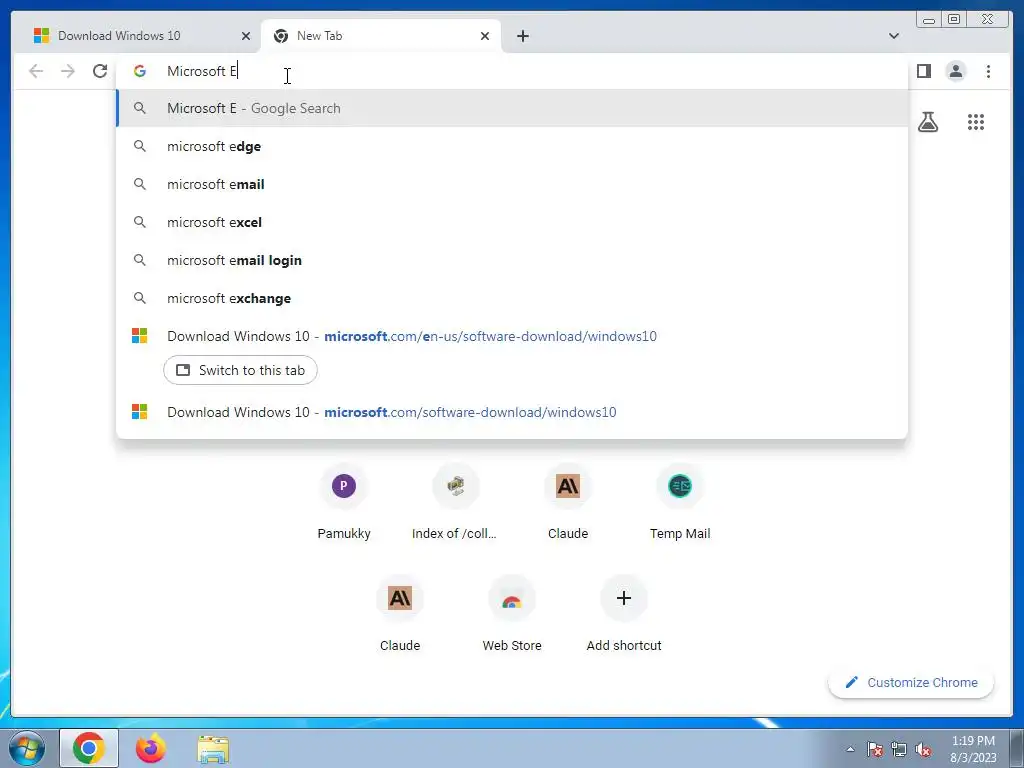The width and height of the screenshot is (1024, 768).
Task: Open the Search Labs flask icon
Action: (927, 122)
